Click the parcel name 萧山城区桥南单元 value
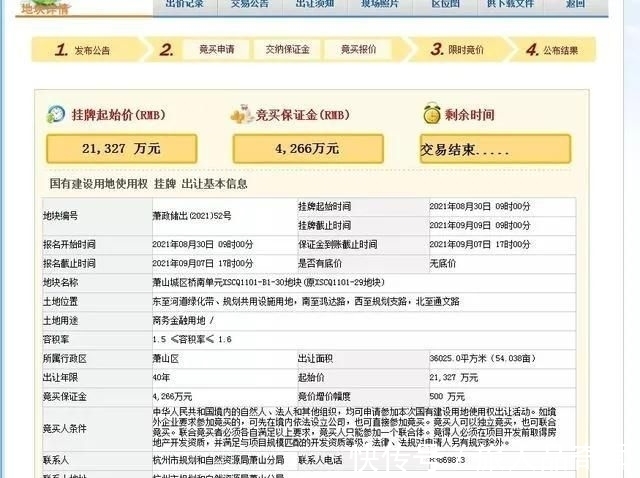640x478 pixels. click(x=269, y=282)
